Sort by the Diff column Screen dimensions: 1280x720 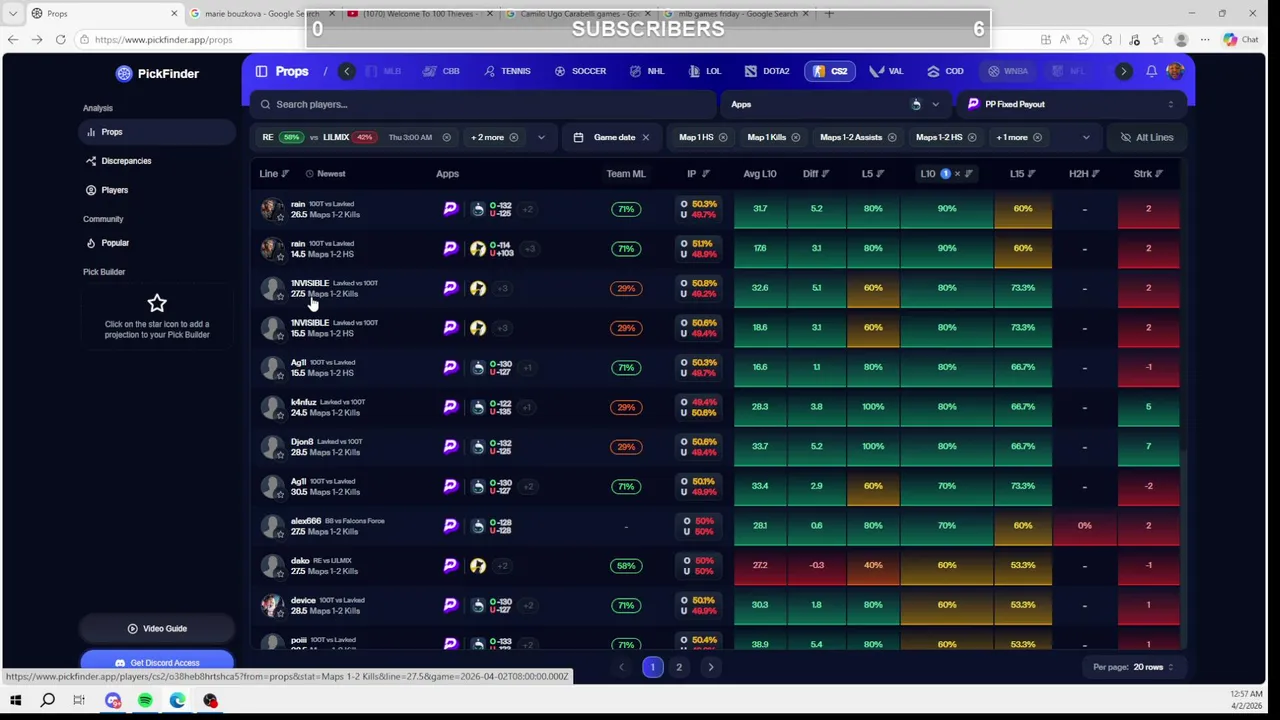point(816,174)
